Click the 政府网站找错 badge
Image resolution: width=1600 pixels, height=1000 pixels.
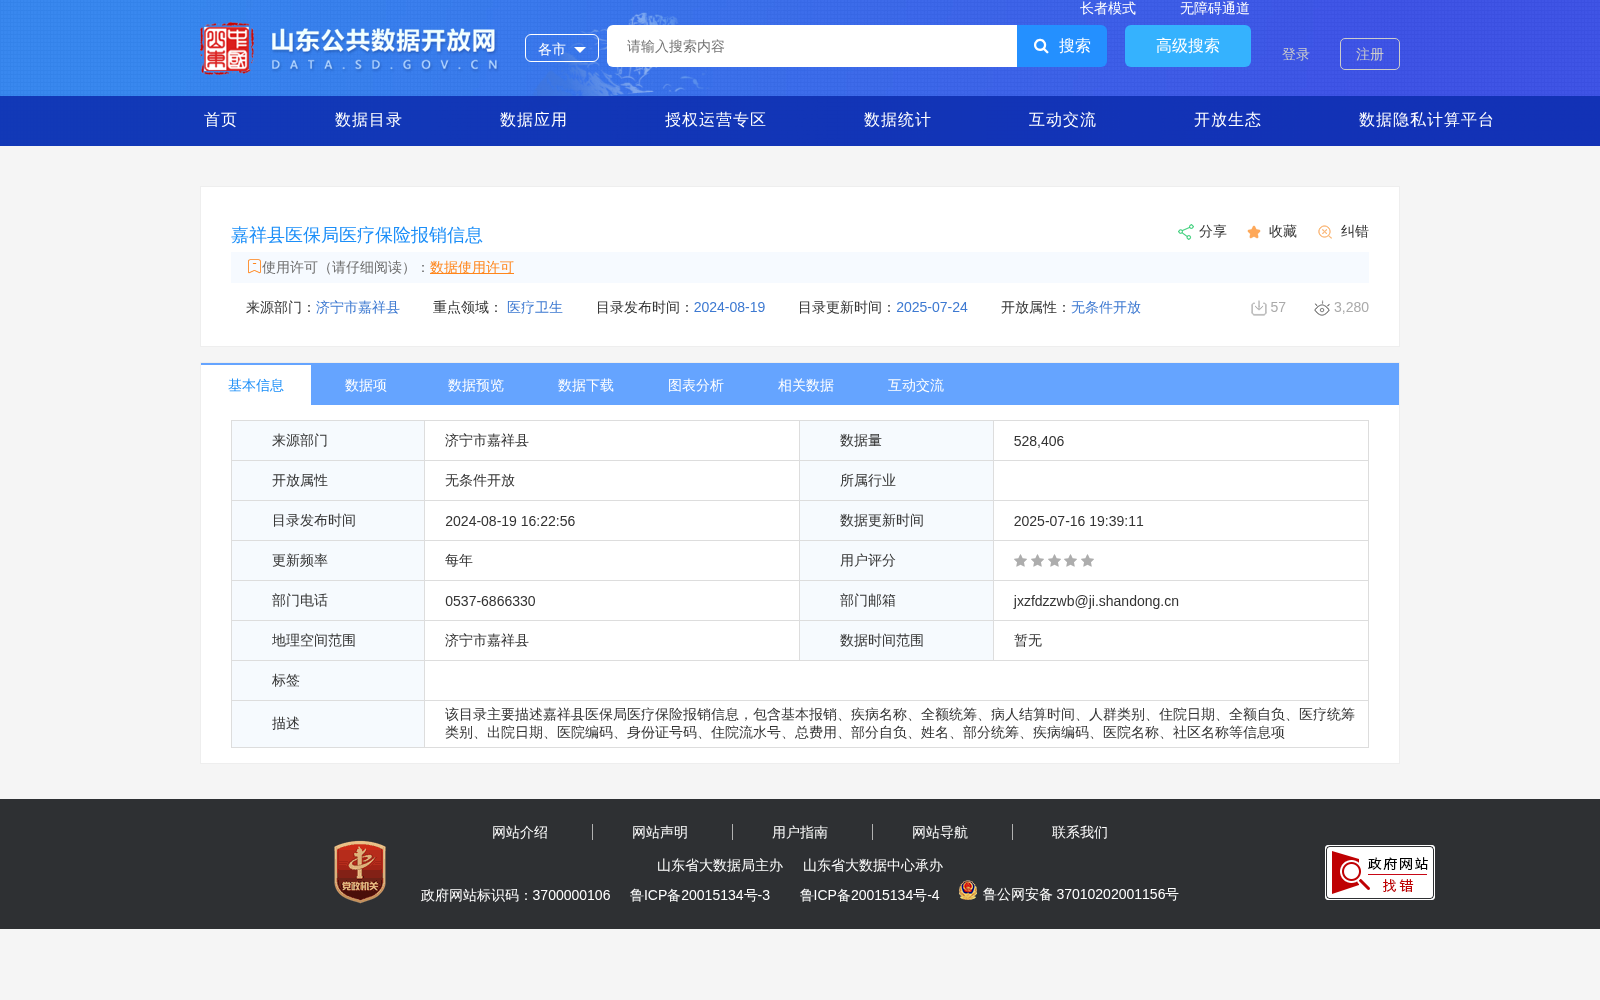point(1380,872)
